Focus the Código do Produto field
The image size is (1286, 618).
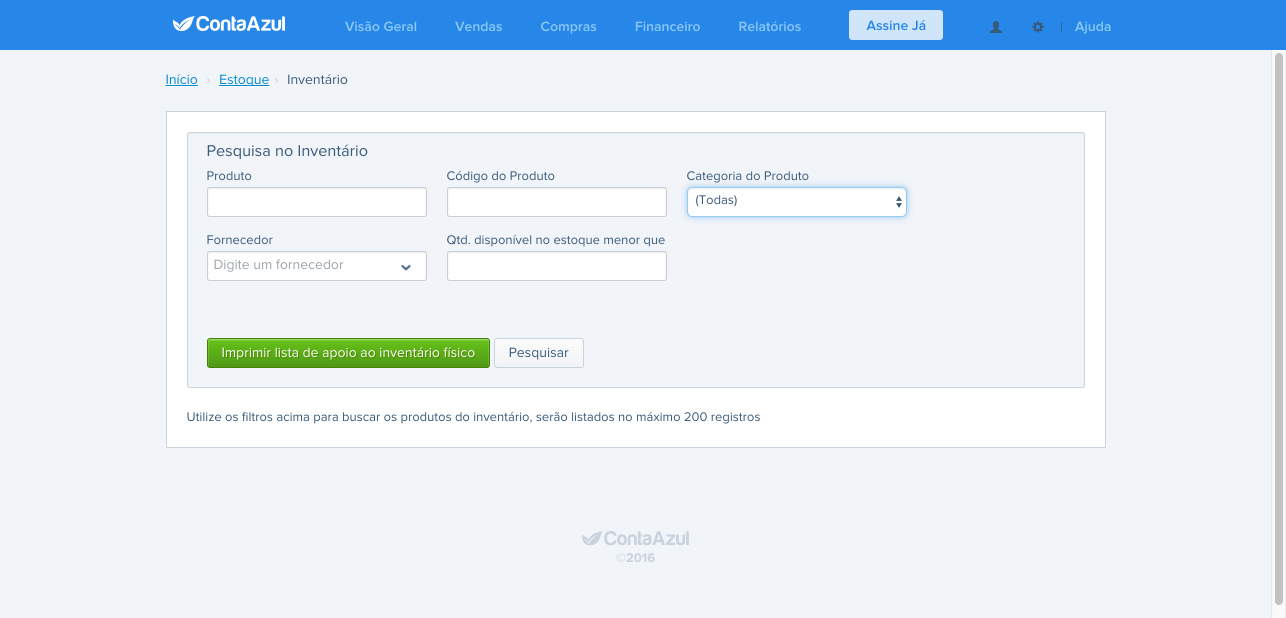[x=557, y=202]
